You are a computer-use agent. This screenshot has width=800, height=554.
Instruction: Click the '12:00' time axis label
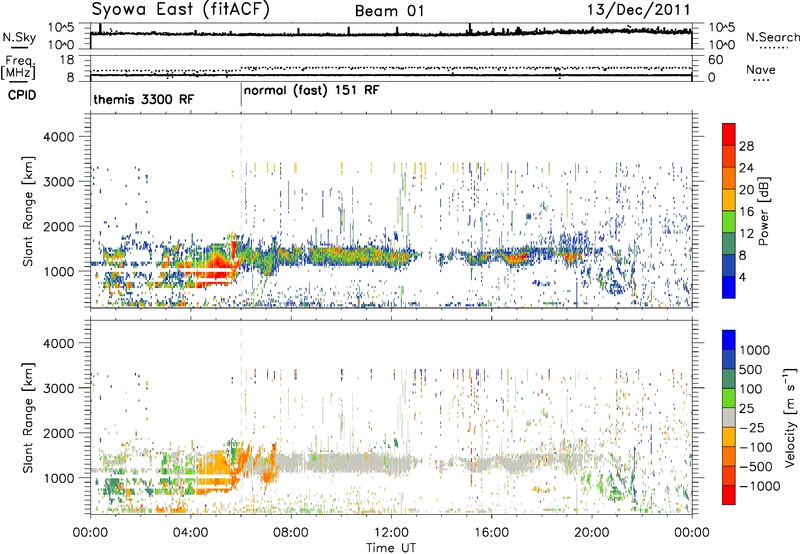(x=391, y=533)
